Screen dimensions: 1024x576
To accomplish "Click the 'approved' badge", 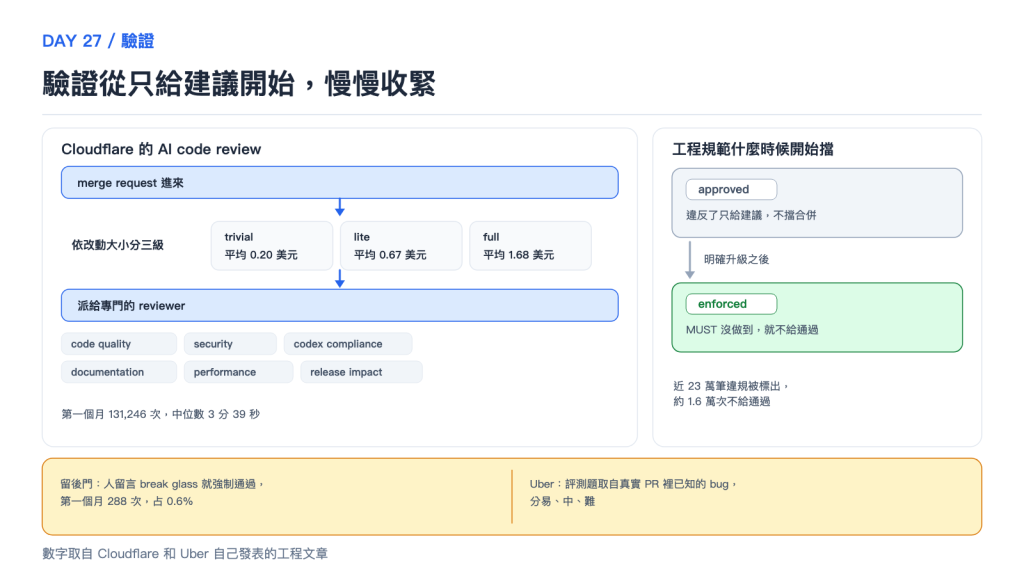I will click(x=731, y=189).
